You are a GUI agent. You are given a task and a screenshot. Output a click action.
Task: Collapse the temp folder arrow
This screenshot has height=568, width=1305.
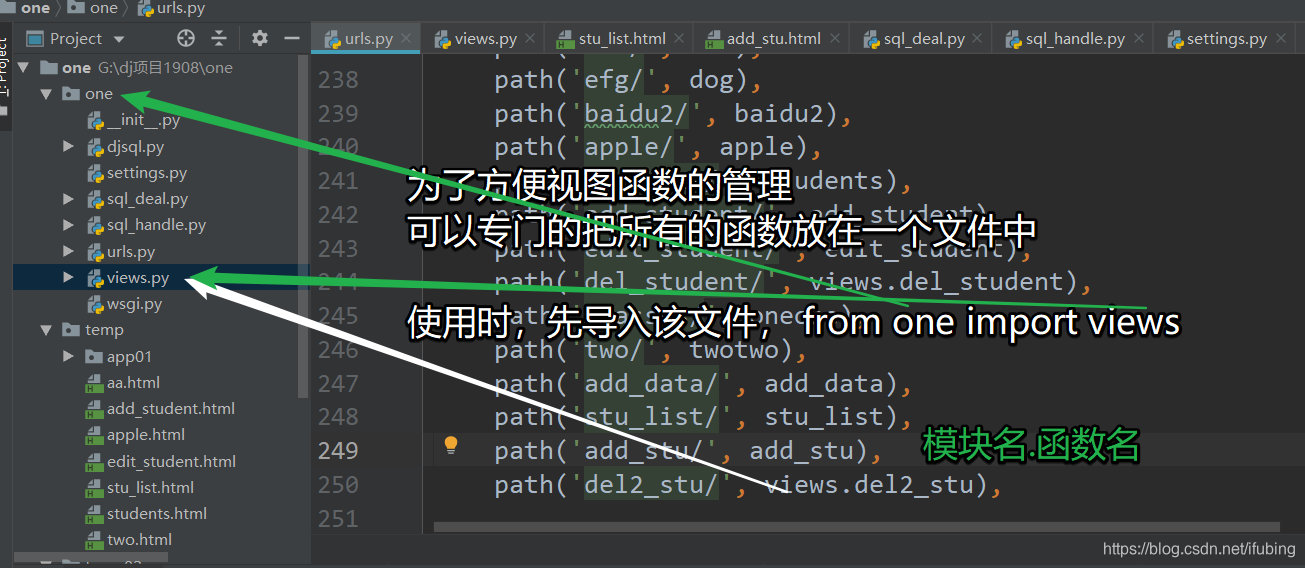click(45, 330)
